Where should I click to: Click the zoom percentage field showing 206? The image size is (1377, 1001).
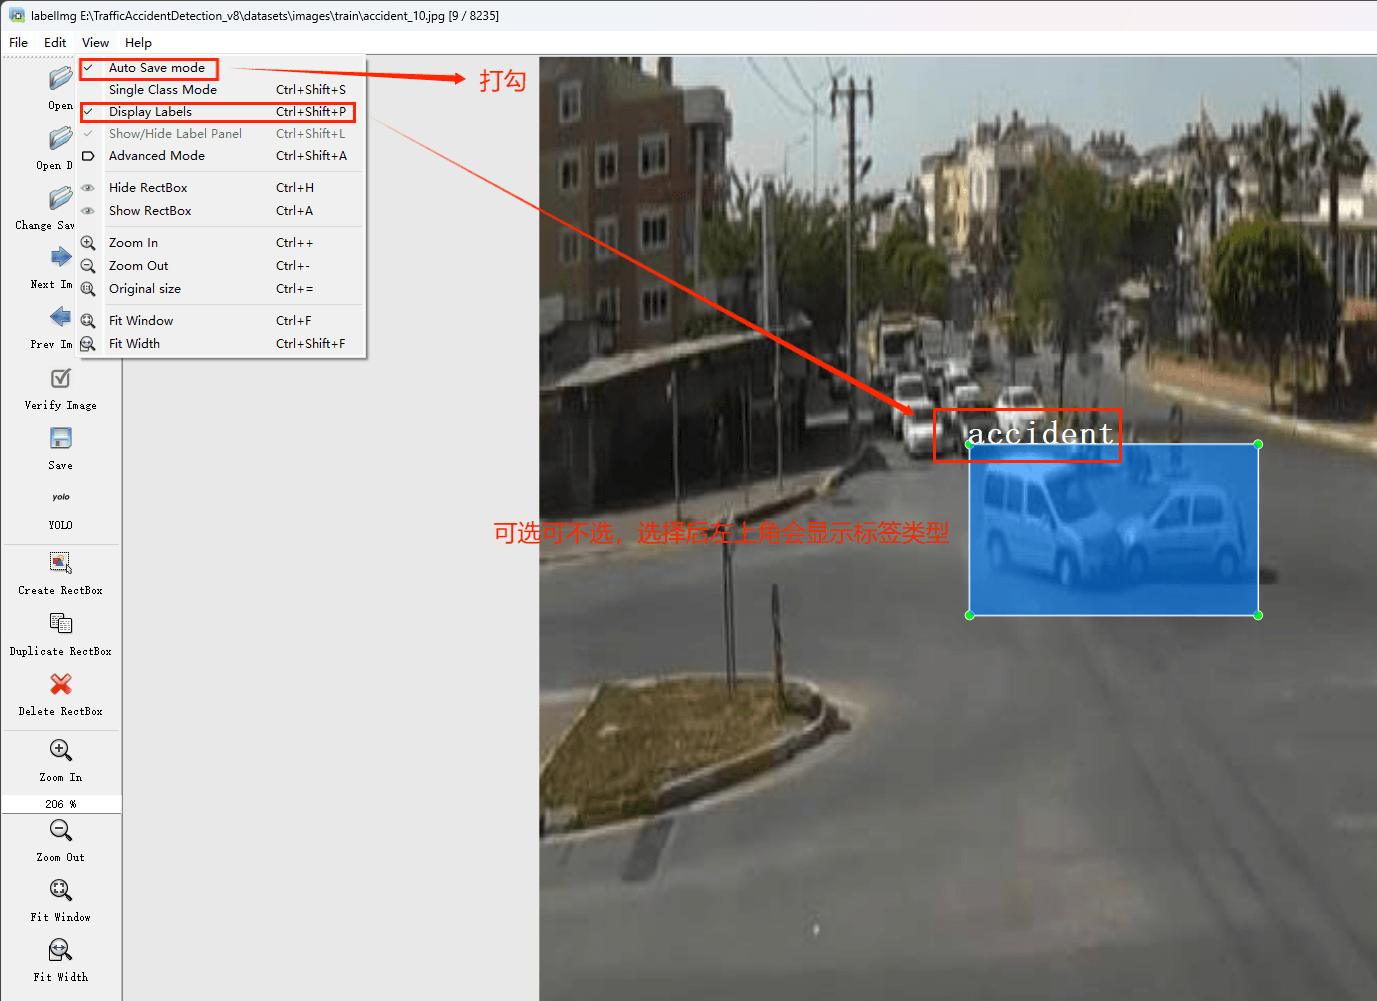pos(60,804)
